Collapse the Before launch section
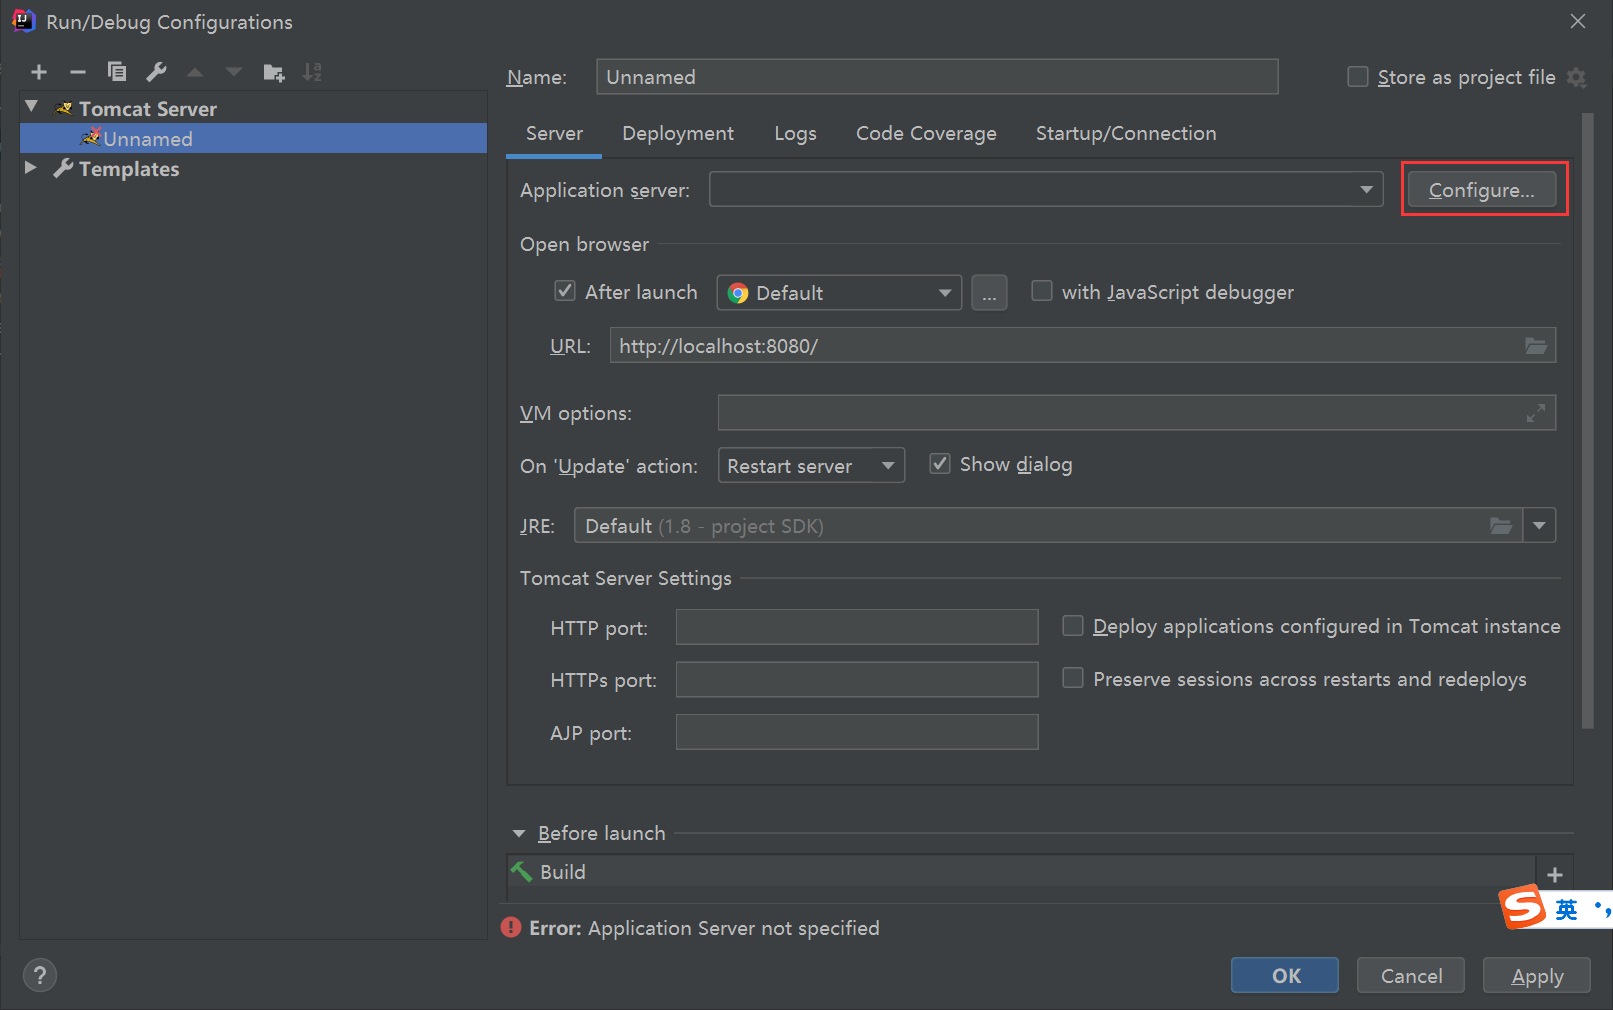 (519, 833)
